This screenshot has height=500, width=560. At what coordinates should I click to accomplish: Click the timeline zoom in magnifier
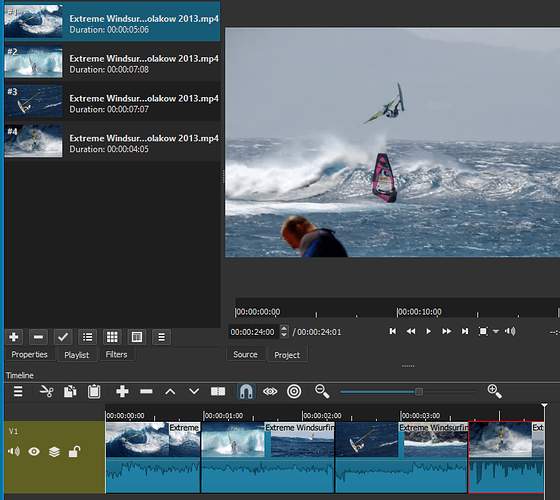coord(495,391)
